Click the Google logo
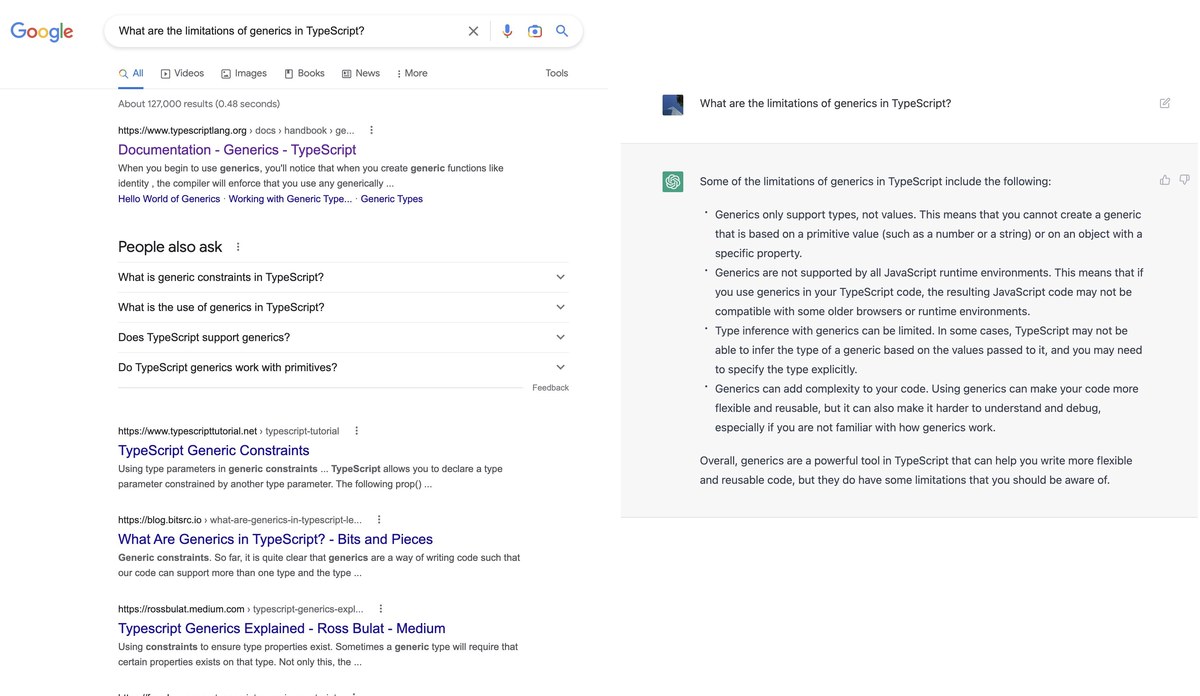Viewport: 1200px width, 696px height. [42, 32]
